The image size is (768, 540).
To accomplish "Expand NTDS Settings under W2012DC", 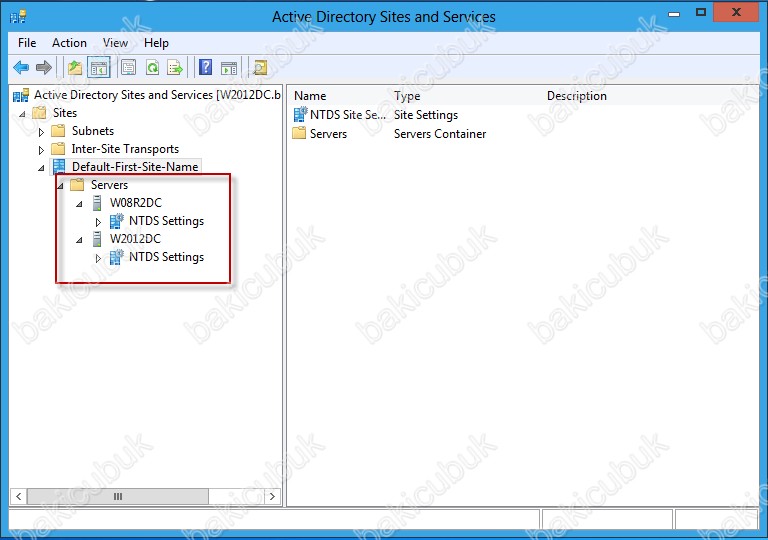I will (98, 258).
